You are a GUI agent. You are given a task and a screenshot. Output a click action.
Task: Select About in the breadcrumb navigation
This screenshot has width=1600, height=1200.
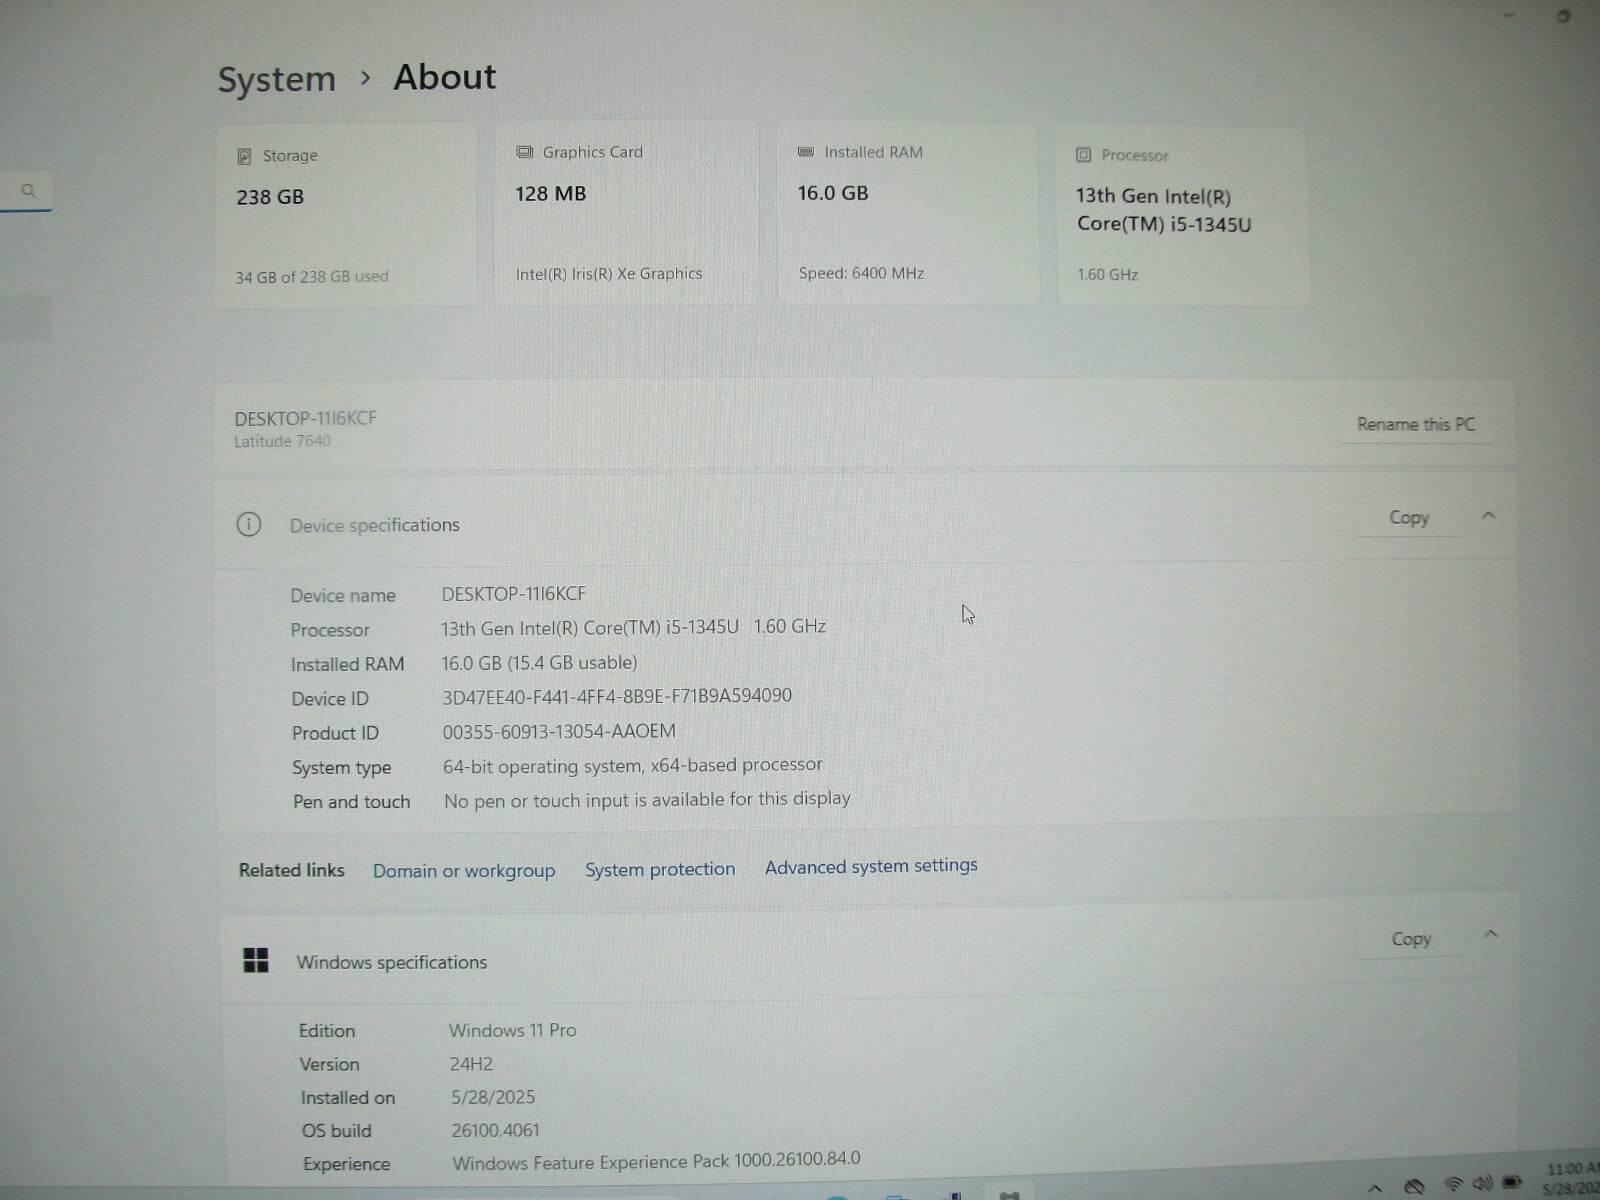tap(443, 77)
